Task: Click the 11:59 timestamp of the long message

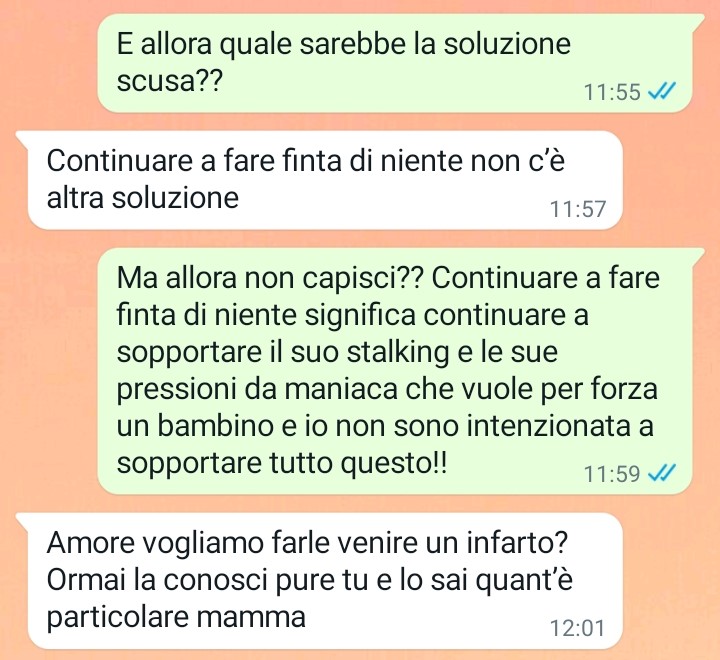Action: 612,474
